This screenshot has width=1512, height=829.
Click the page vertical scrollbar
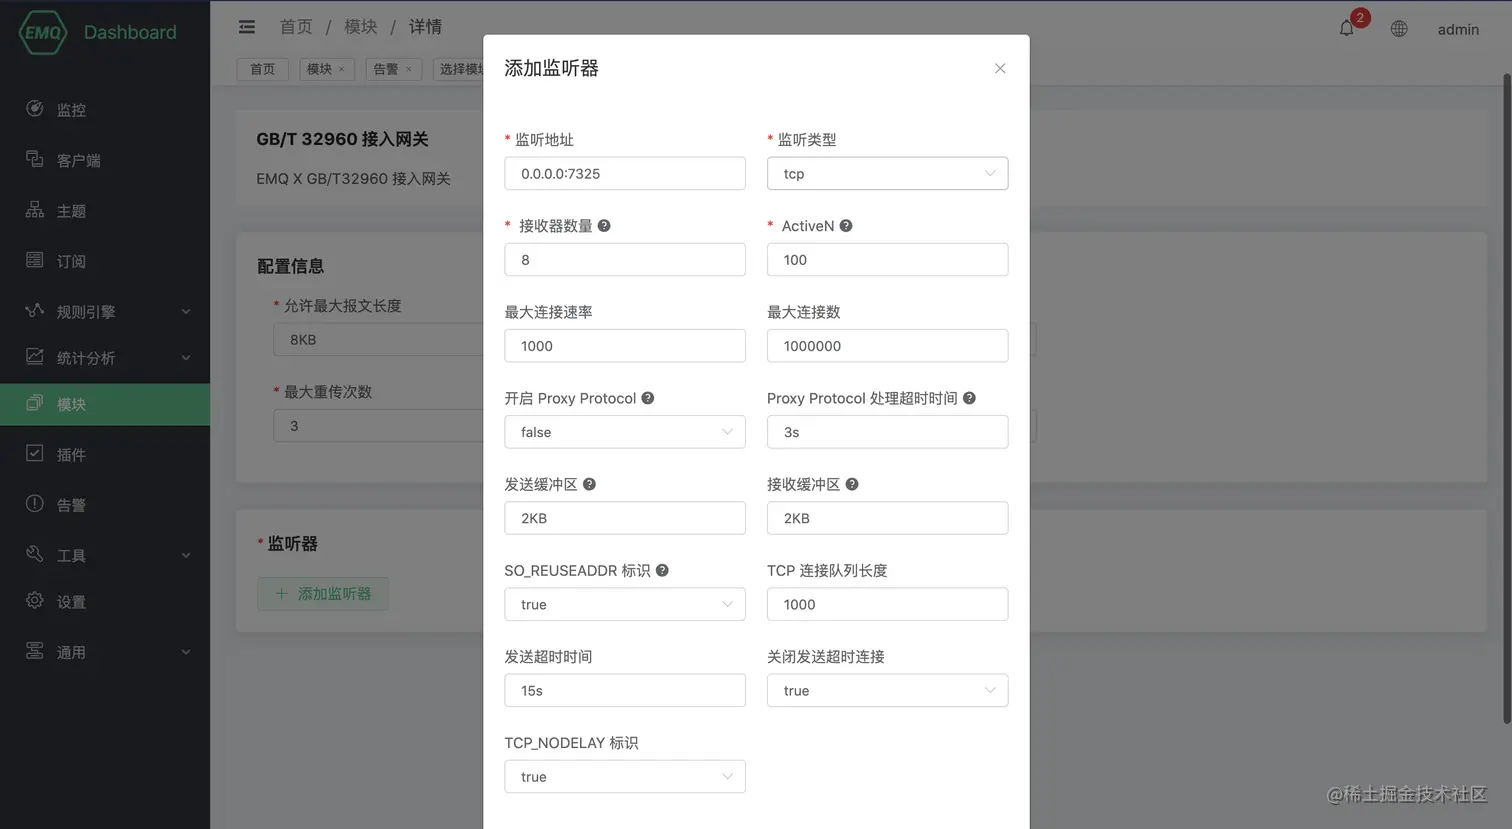click(x=1507, y=398)
